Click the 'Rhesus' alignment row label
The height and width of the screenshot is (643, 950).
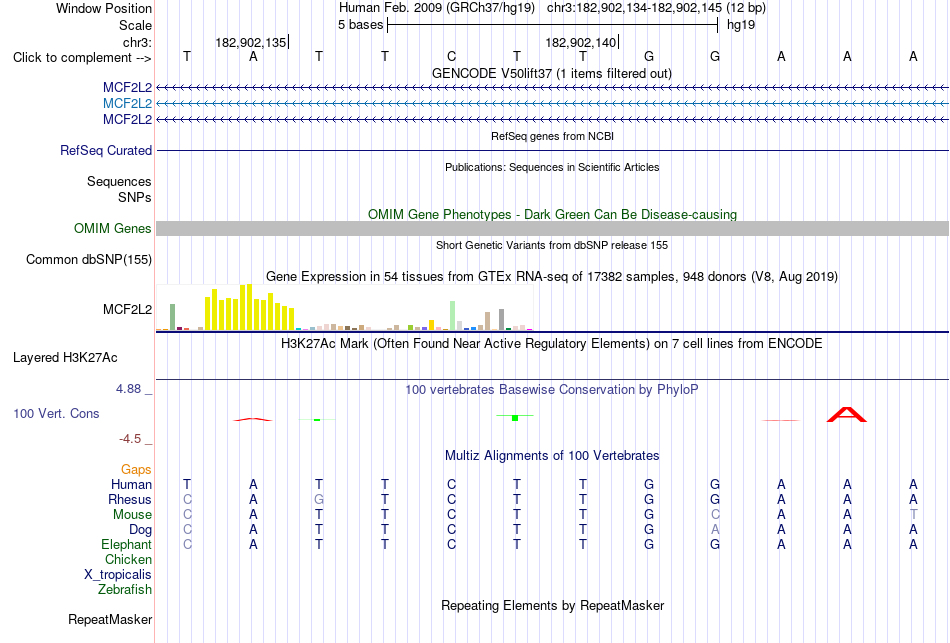130,499
